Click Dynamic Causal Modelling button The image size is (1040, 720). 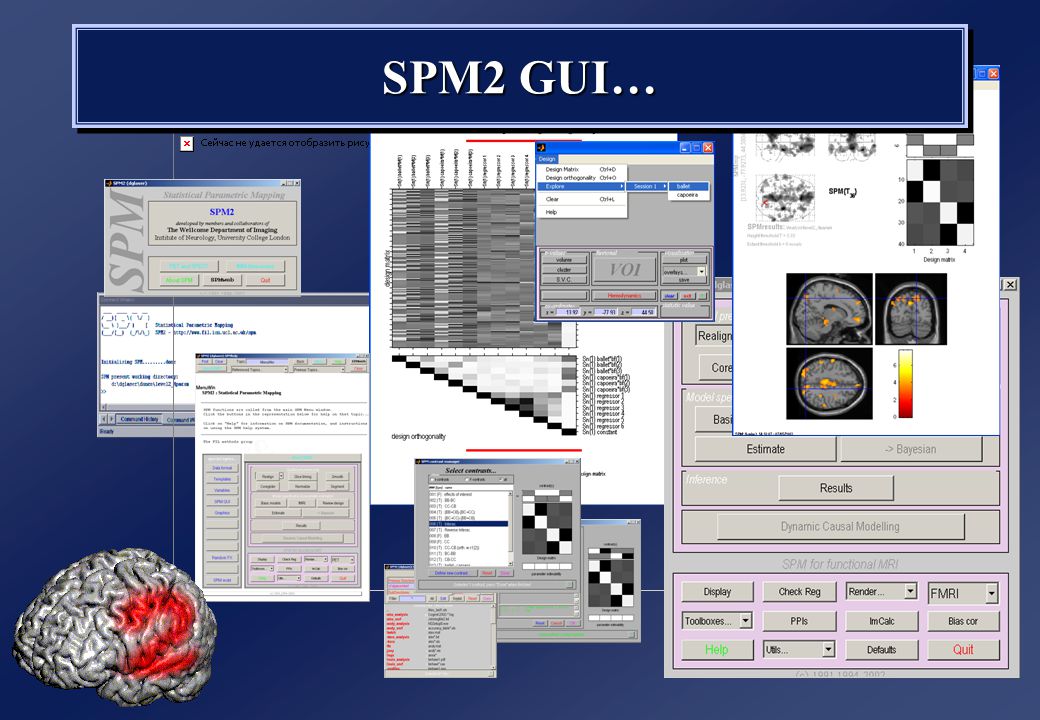tap(840, 526)
